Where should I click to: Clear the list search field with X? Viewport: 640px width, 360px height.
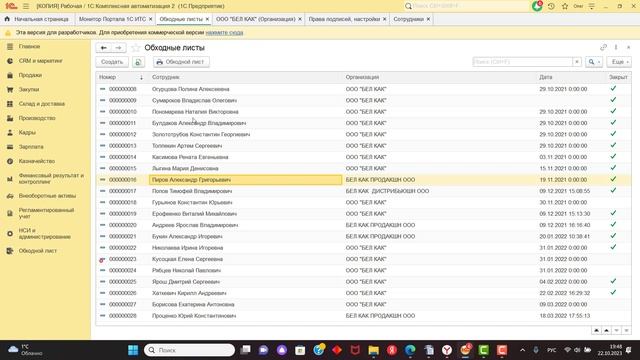tap(577, 62)
